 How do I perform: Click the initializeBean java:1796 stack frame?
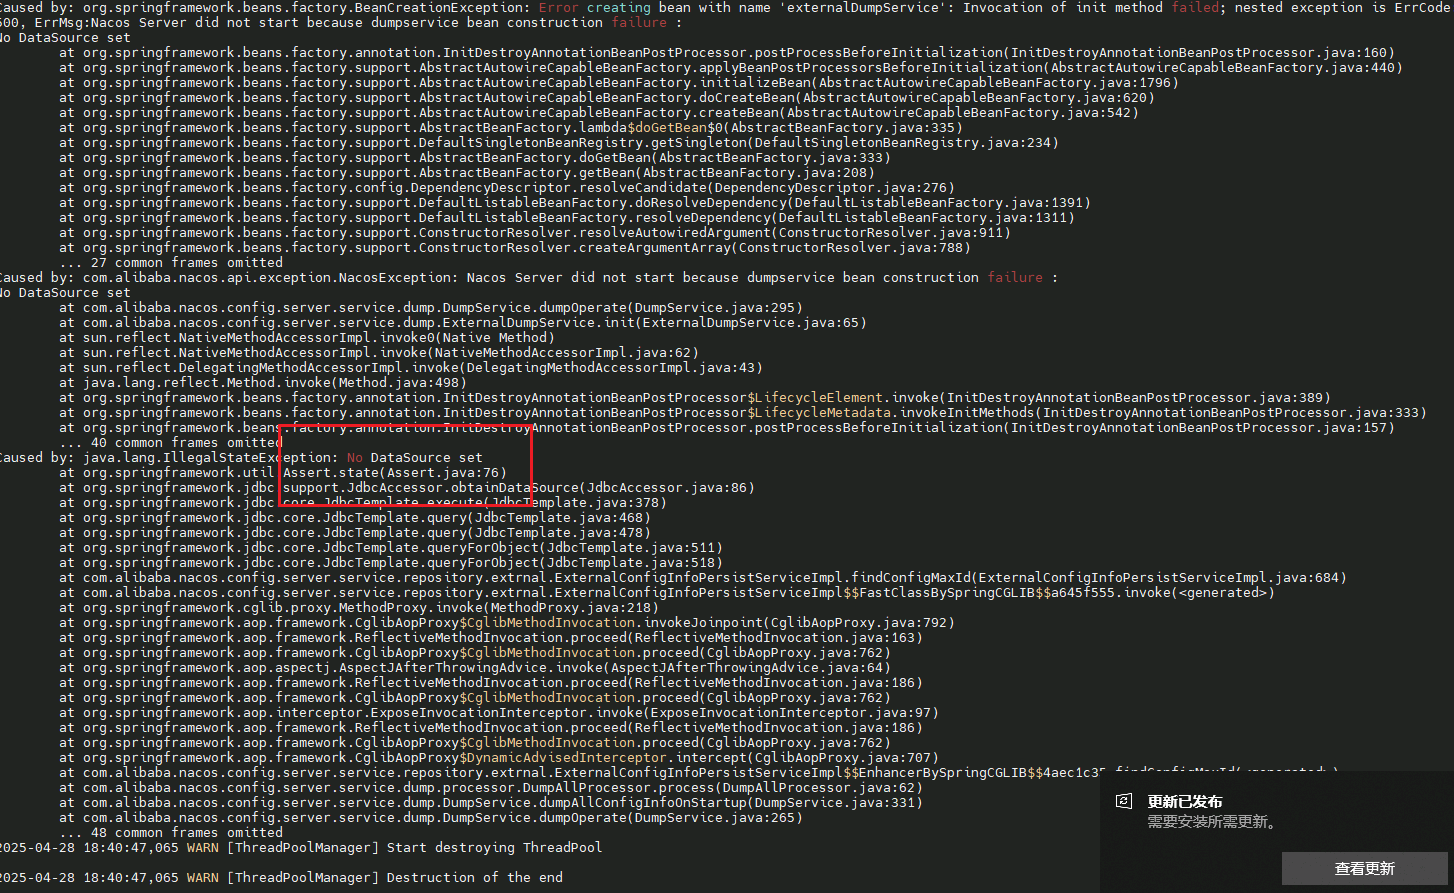618,82
